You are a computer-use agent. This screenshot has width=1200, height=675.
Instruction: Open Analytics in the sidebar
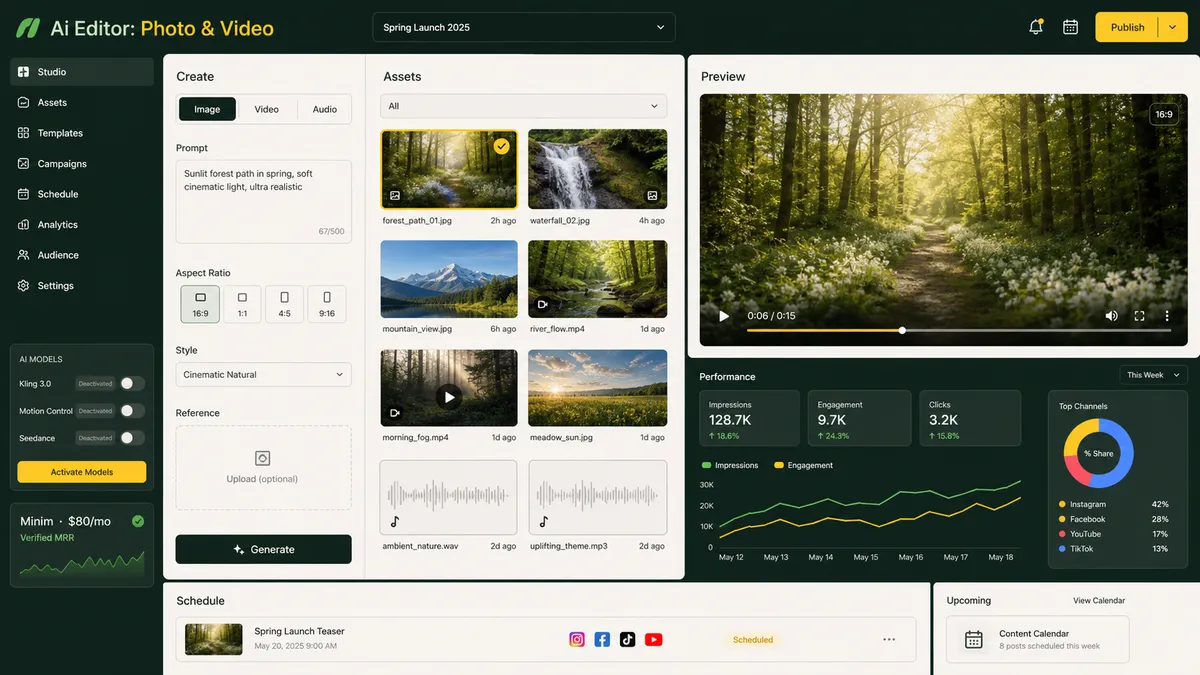pos(82,225)
